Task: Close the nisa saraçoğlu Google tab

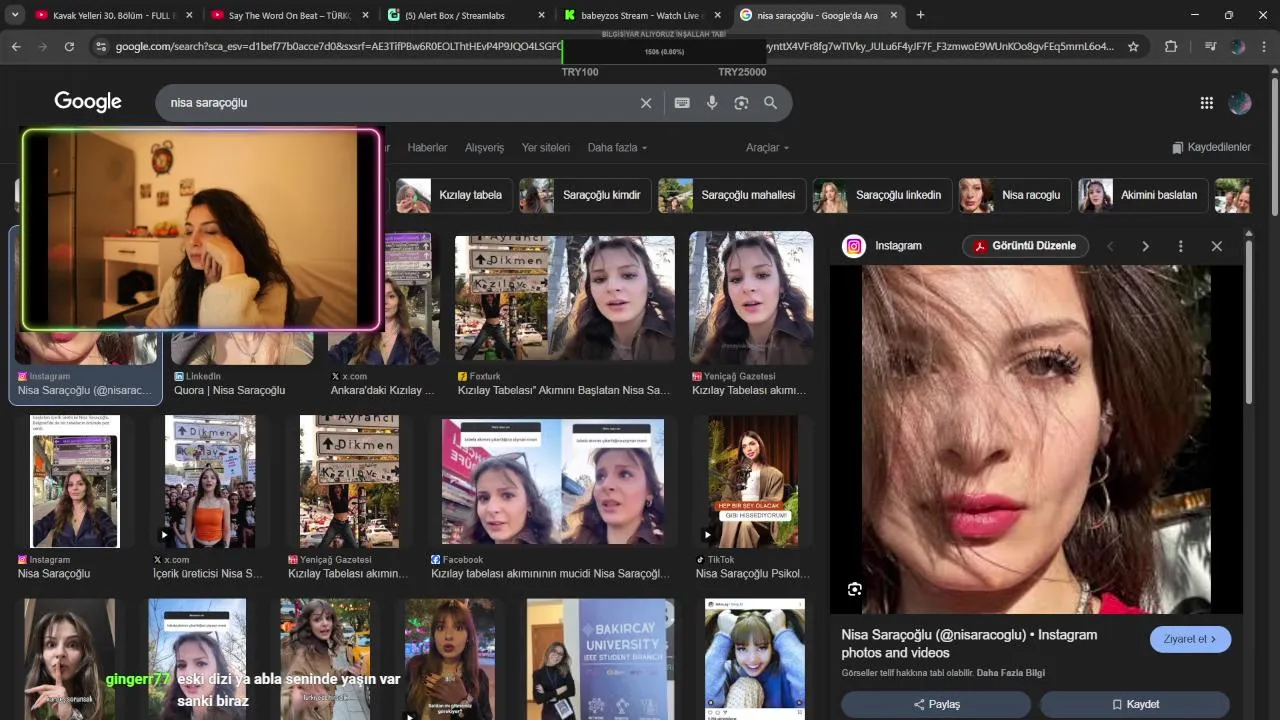Action: 893,15
